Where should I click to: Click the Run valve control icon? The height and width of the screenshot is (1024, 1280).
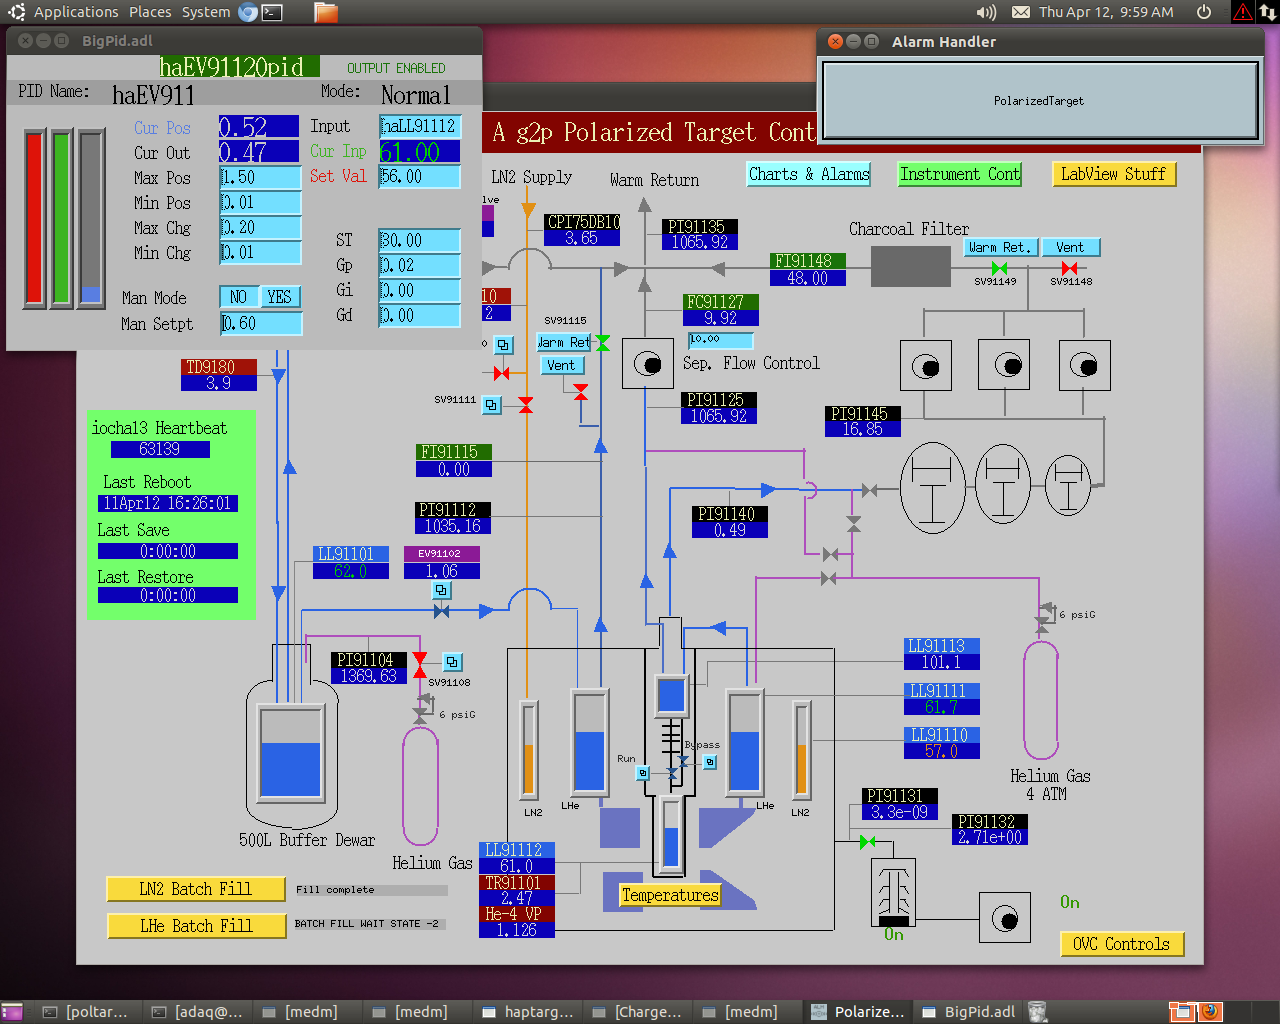(x=643, y=773)
